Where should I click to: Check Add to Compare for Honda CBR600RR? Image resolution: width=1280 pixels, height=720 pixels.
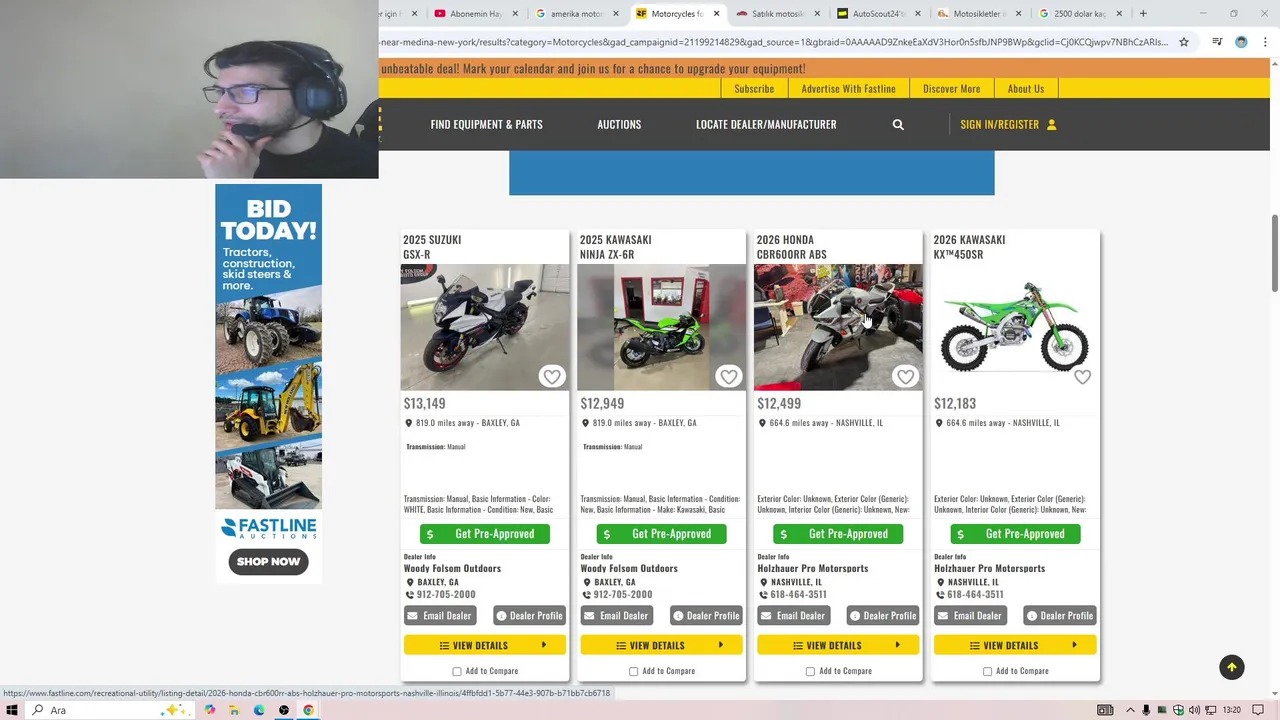tap(811, 671)
